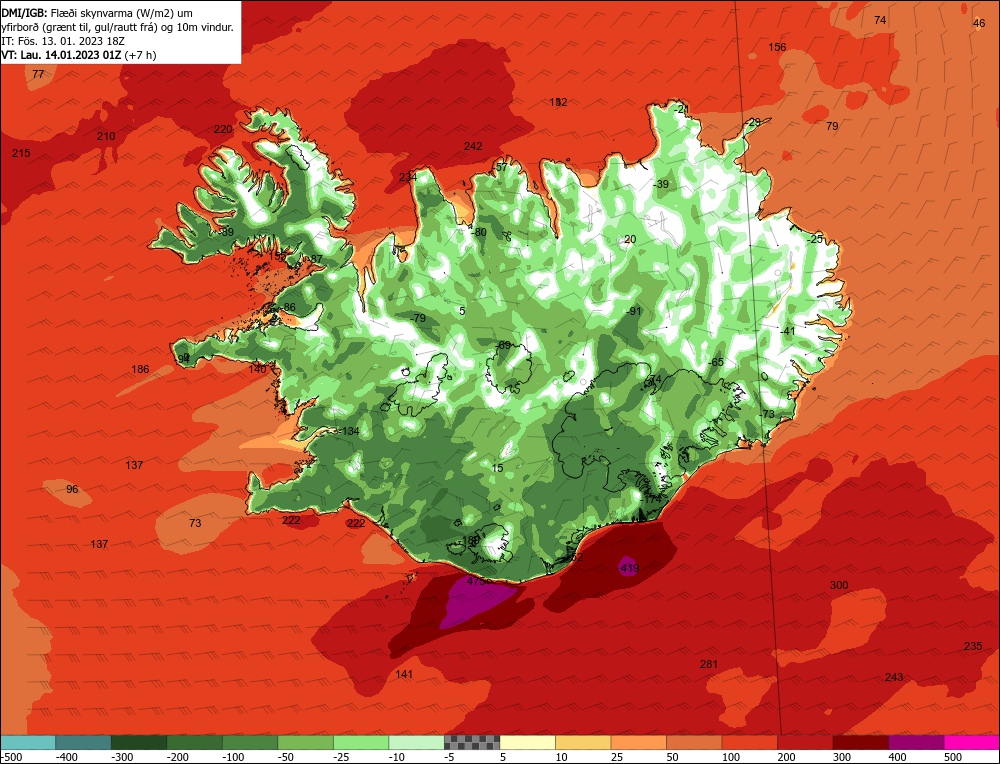Pick the -25 to -10 light green legend swatch
This screenshot has height=764, width=1000.
[x=361, y=742]
